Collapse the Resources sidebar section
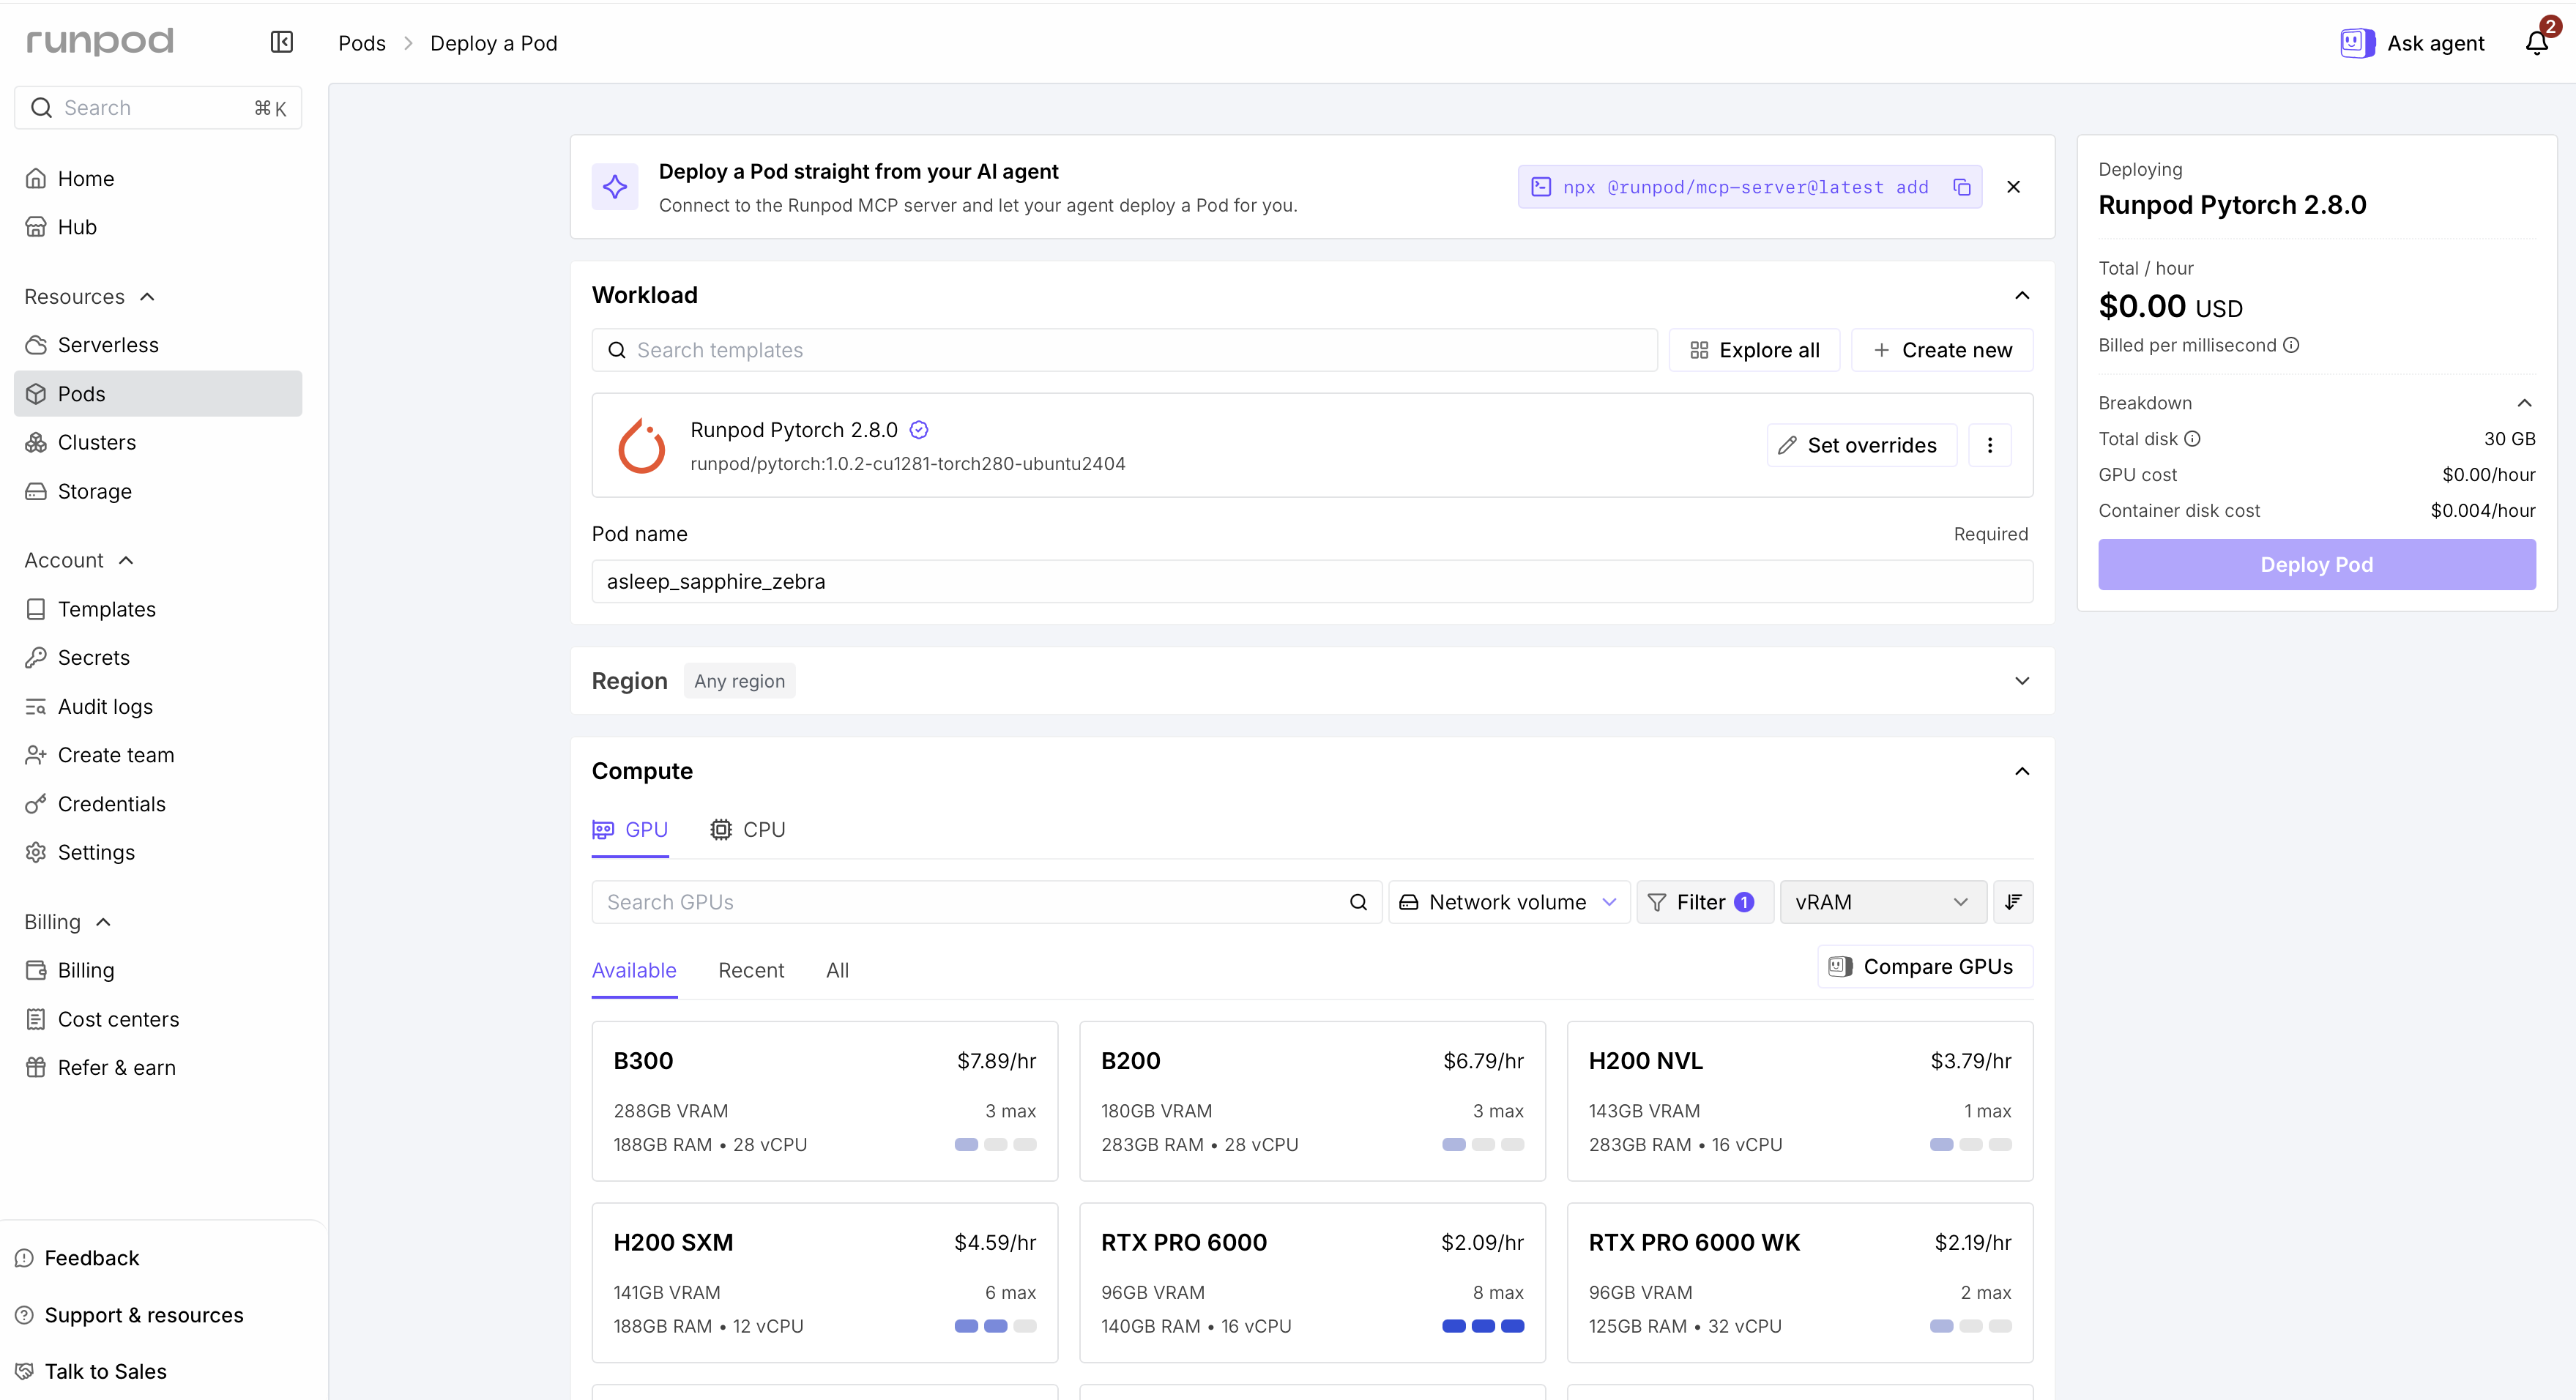Screen dimensions: 2576x1400 pos(90,297)
